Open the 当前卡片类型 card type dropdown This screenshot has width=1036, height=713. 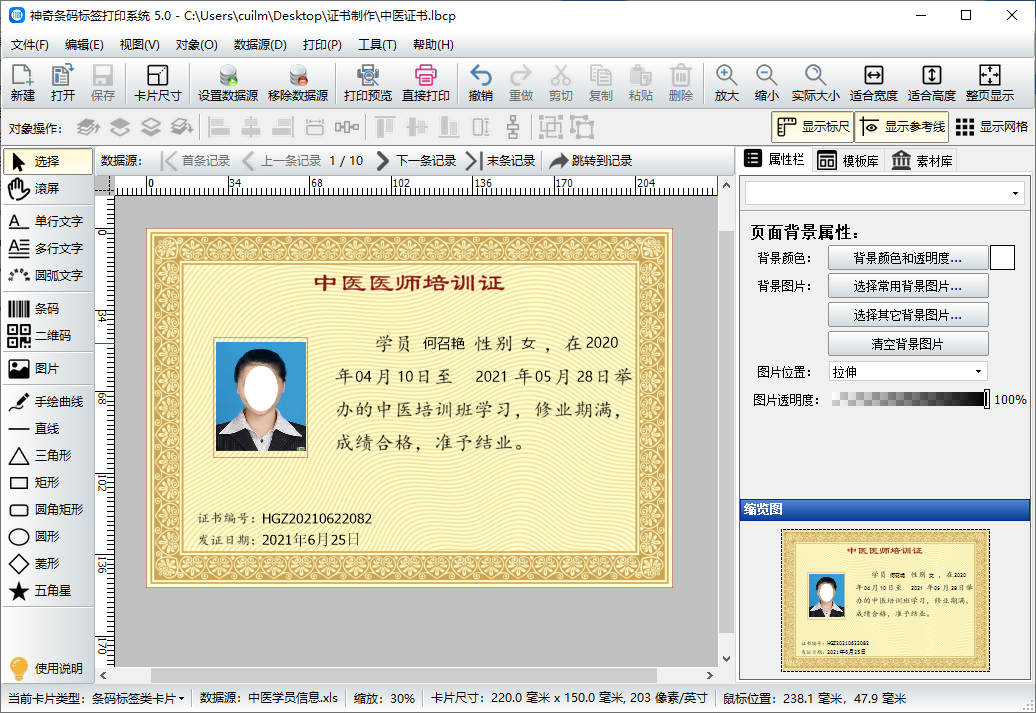click(138, 698)
